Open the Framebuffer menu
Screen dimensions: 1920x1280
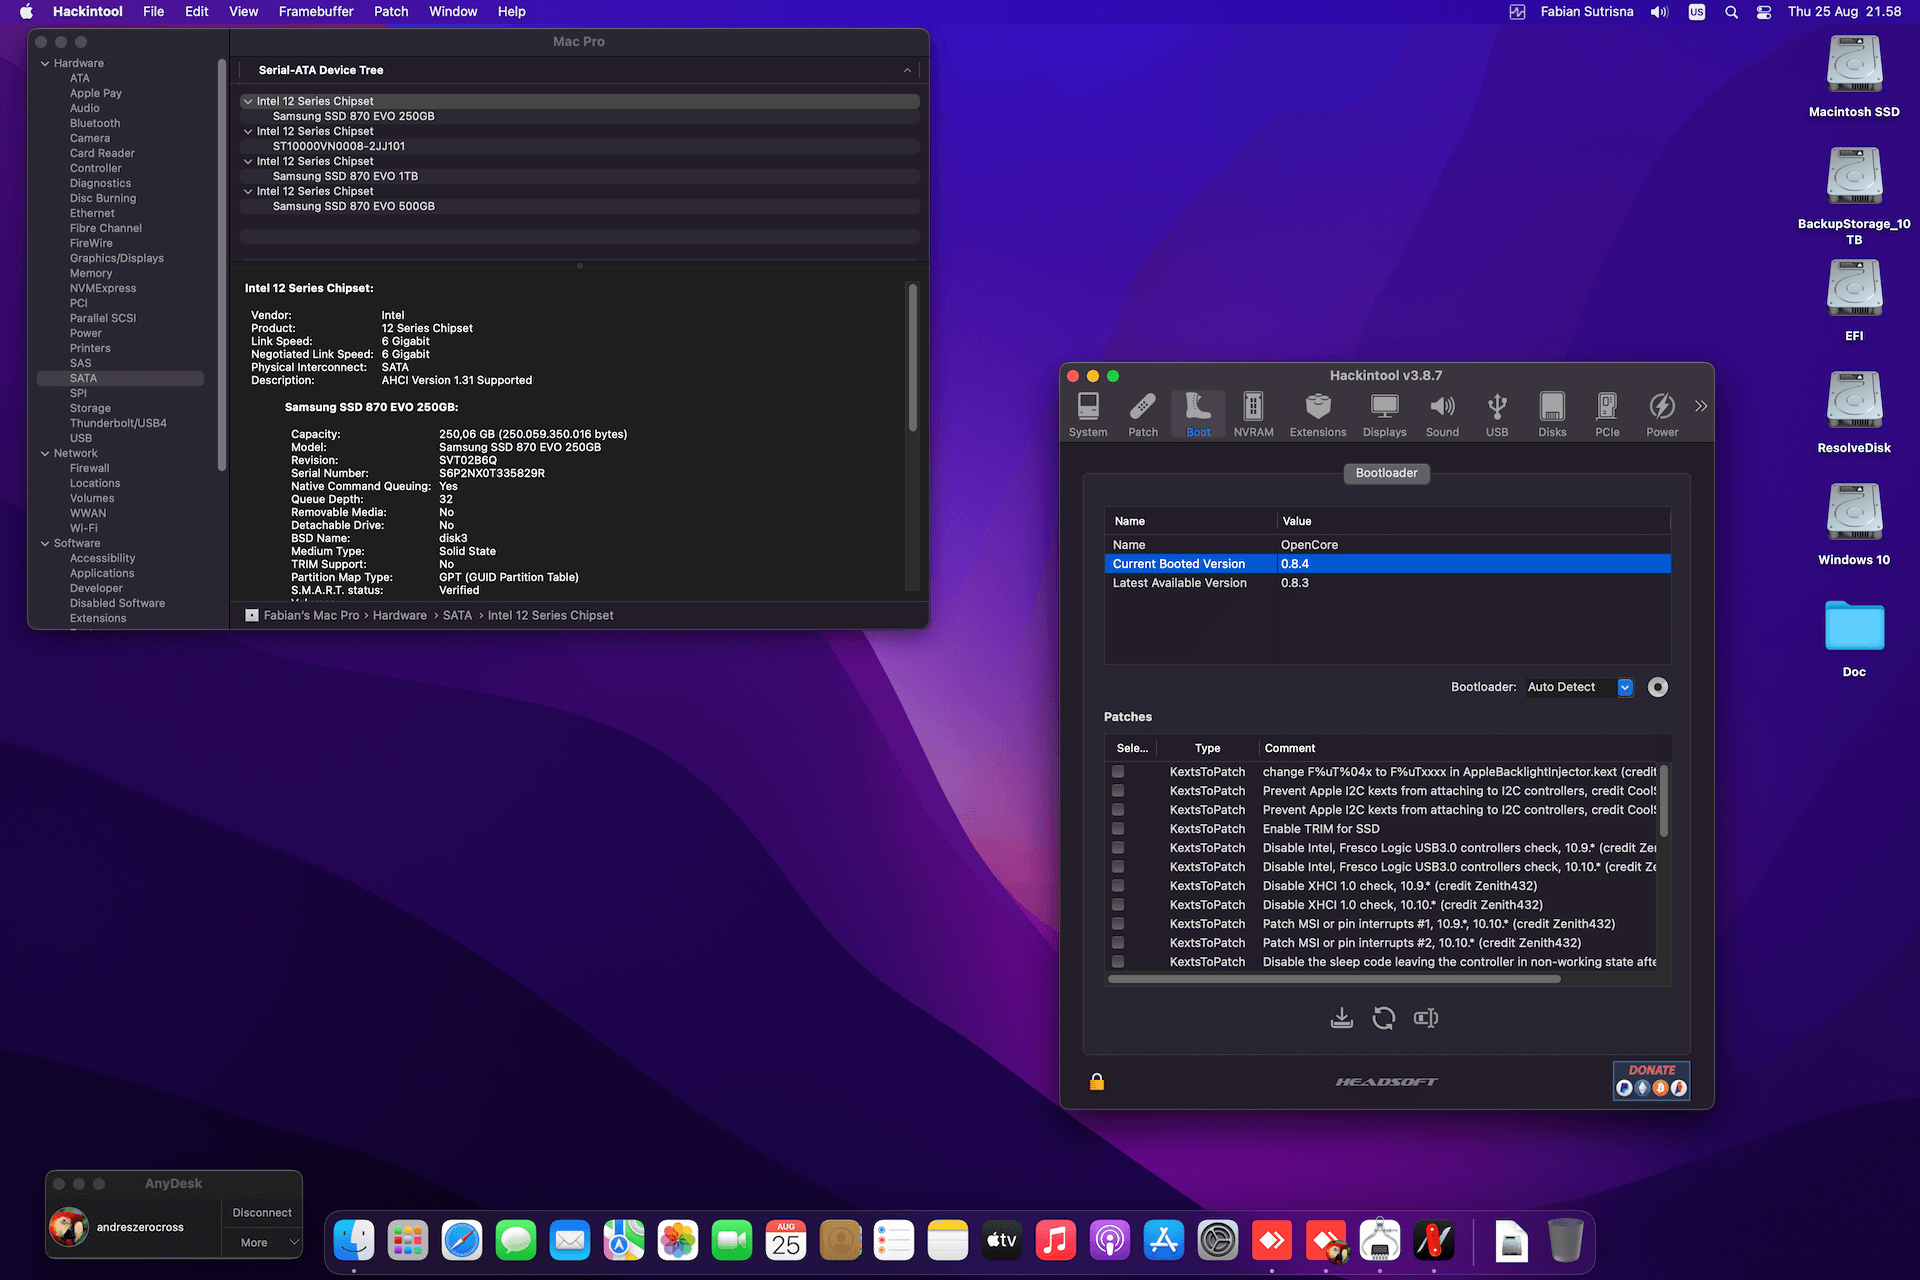[x=316, y=12]
